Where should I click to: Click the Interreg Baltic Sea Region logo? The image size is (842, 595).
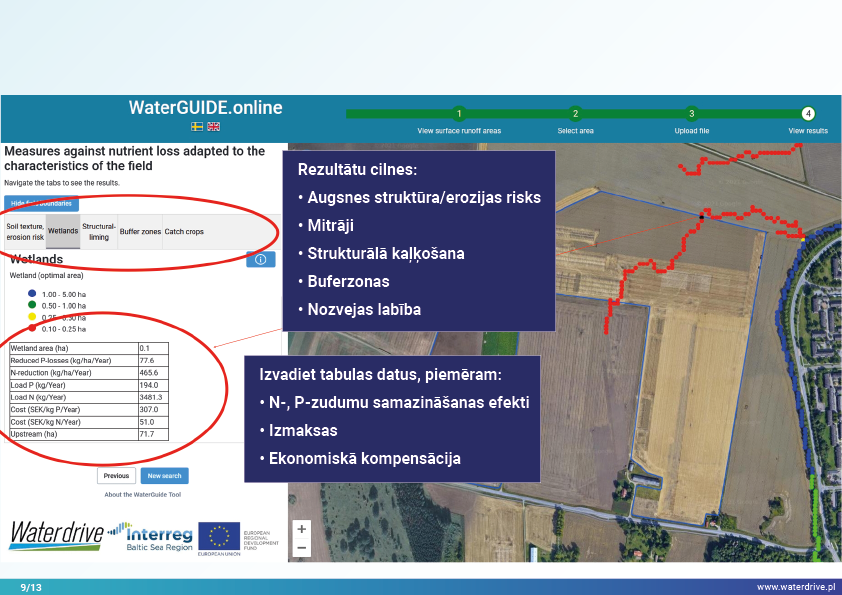click(150, 536)
